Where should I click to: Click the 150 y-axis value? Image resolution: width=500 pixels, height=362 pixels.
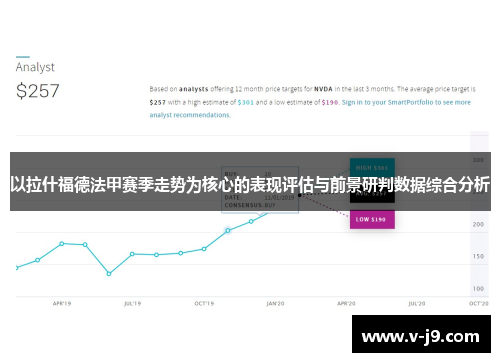point(478,256)
